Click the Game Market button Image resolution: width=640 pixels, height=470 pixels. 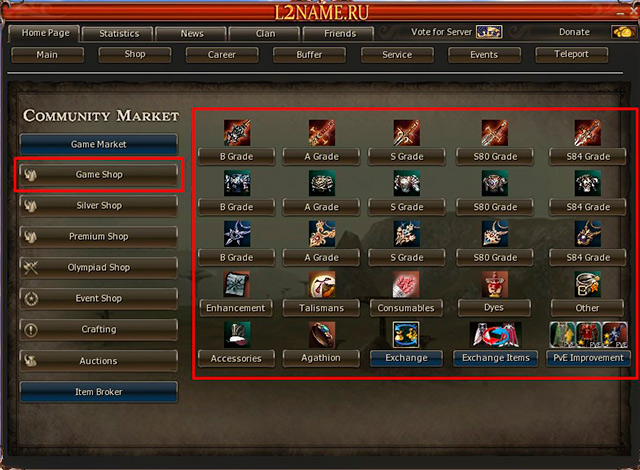pos(99,144)
